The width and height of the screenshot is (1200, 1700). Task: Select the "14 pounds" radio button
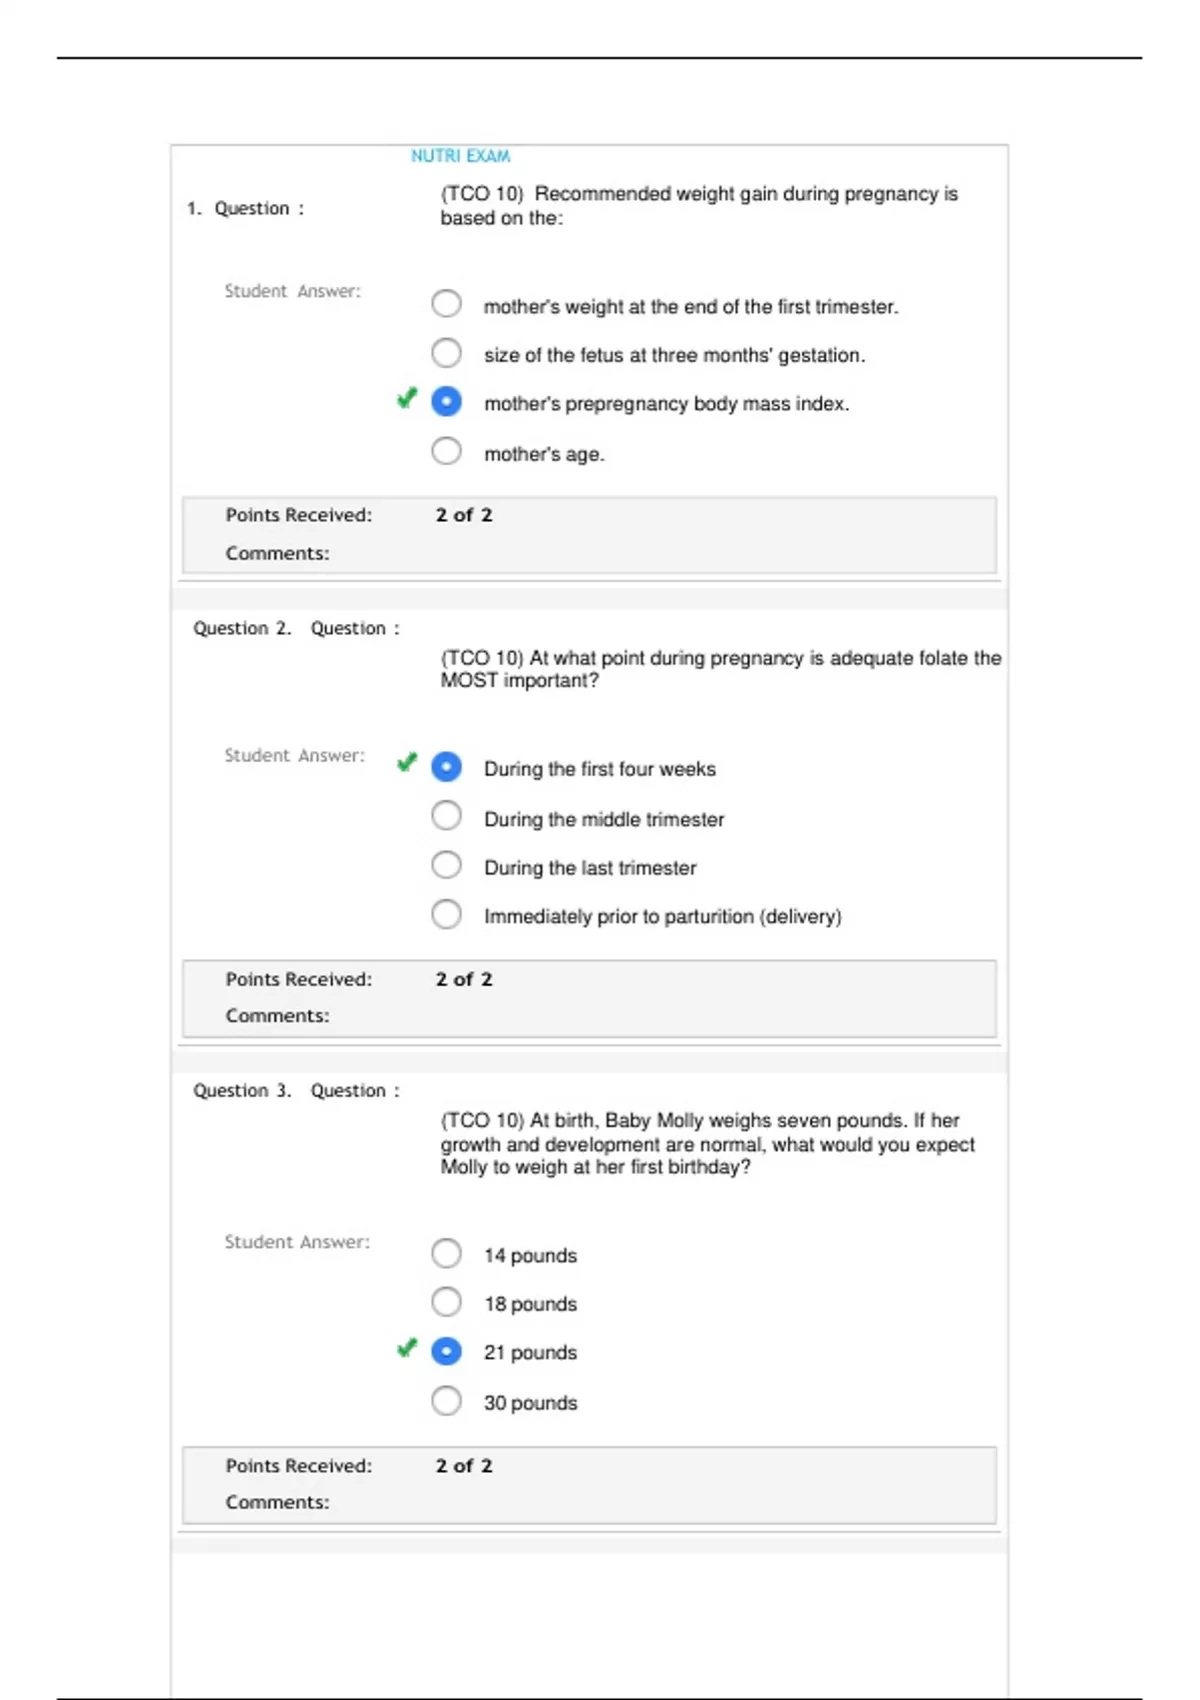[446, 1253]
